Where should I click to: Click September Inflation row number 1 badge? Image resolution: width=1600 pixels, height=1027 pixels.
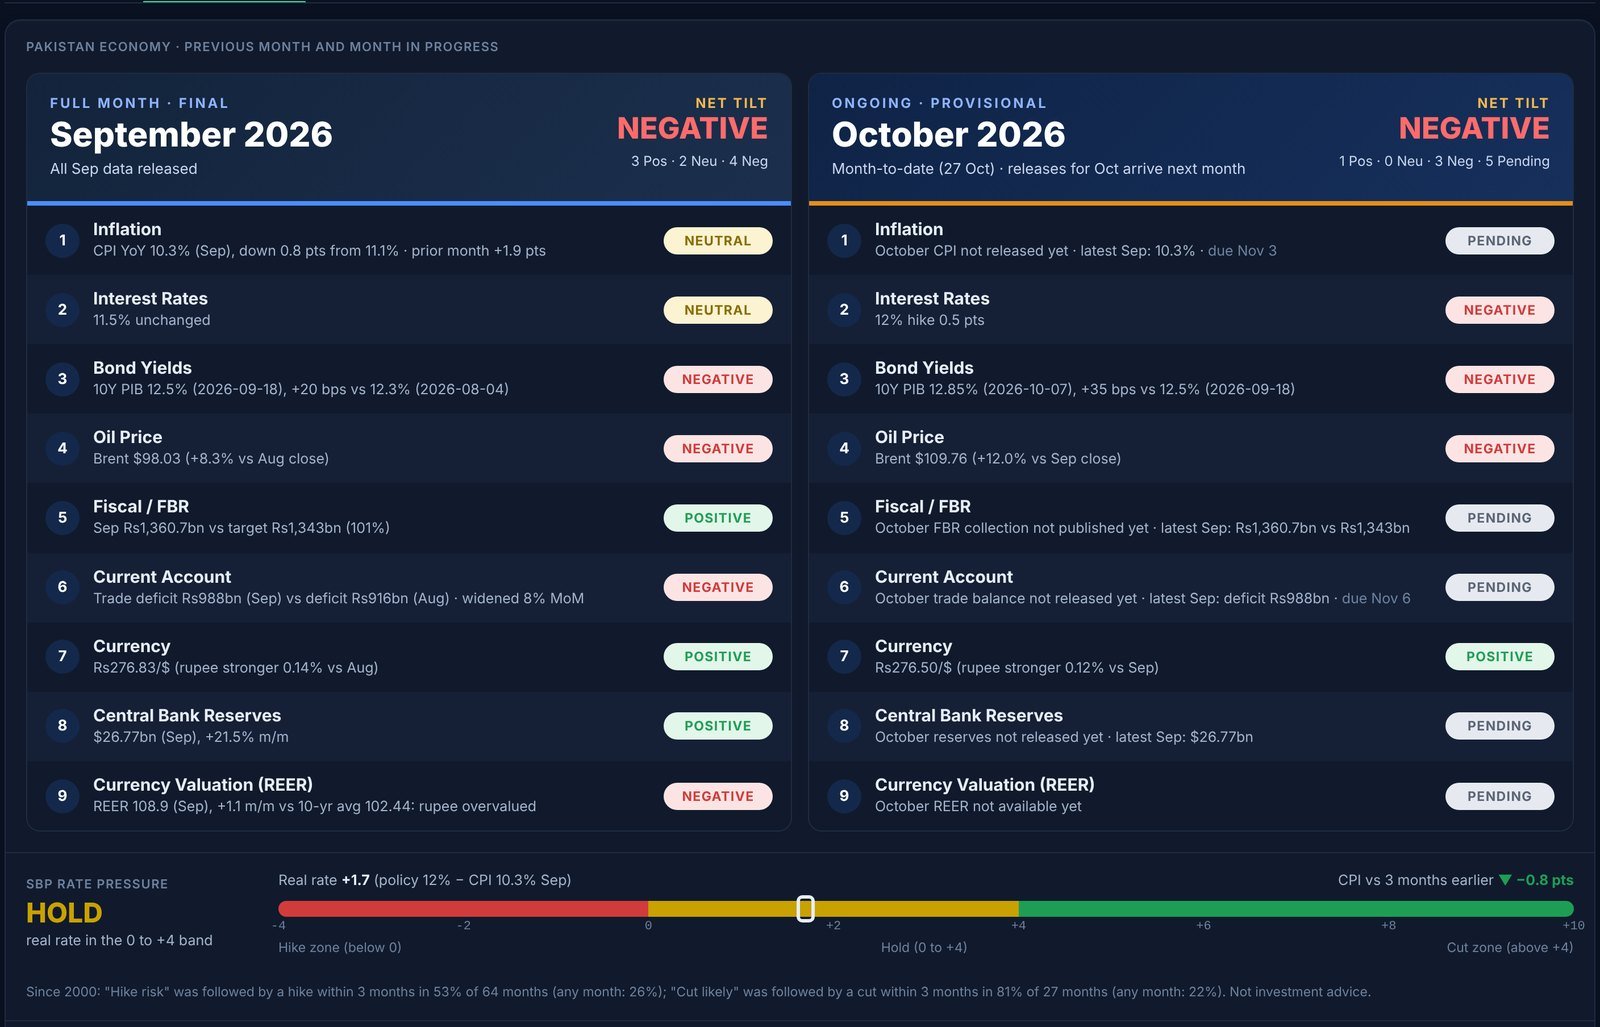click(x=62, y=240)
